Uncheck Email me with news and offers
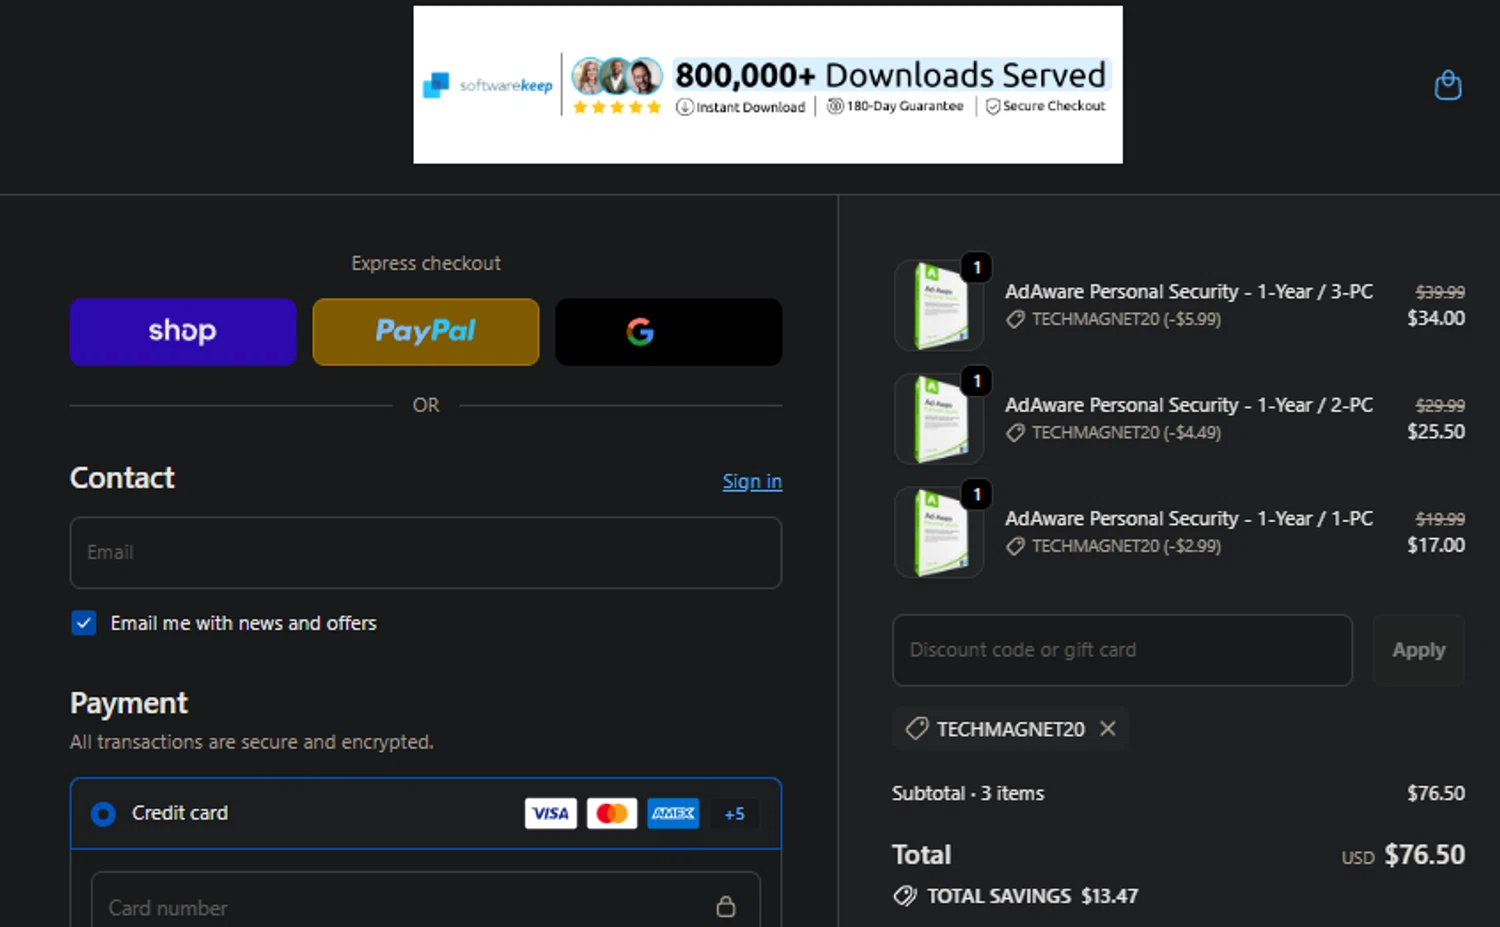Screen dimensions: 1500x927 (x=84, y=623)
